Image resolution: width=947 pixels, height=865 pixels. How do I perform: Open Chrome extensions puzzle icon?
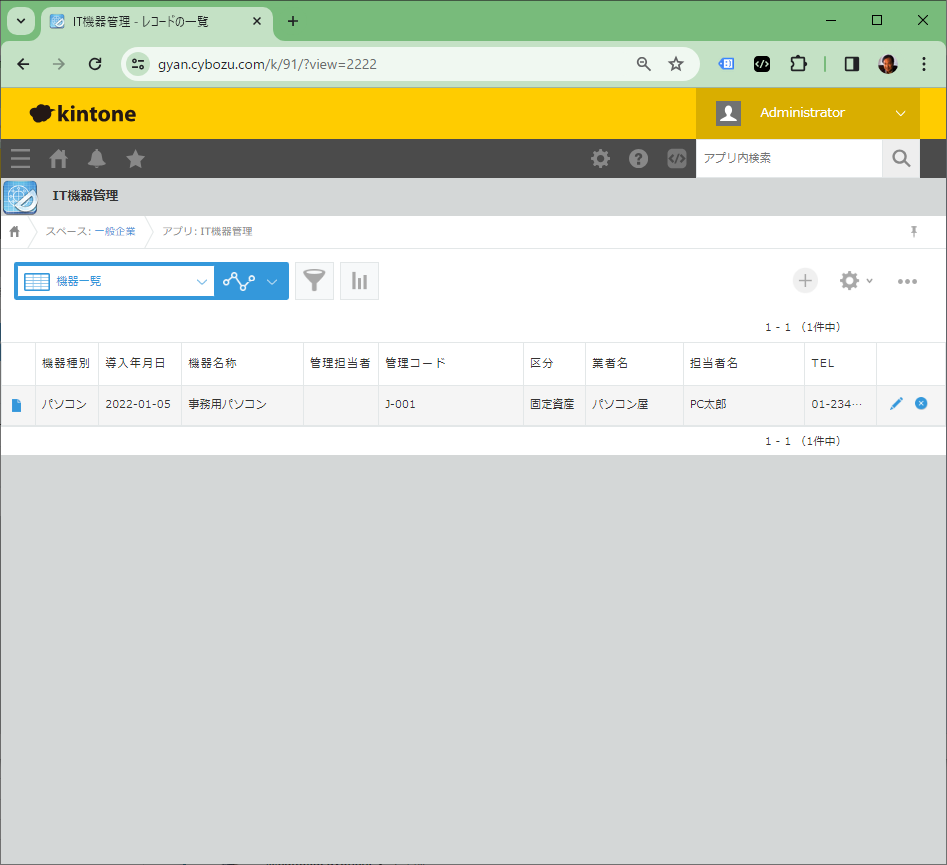[x=798, y=64]
